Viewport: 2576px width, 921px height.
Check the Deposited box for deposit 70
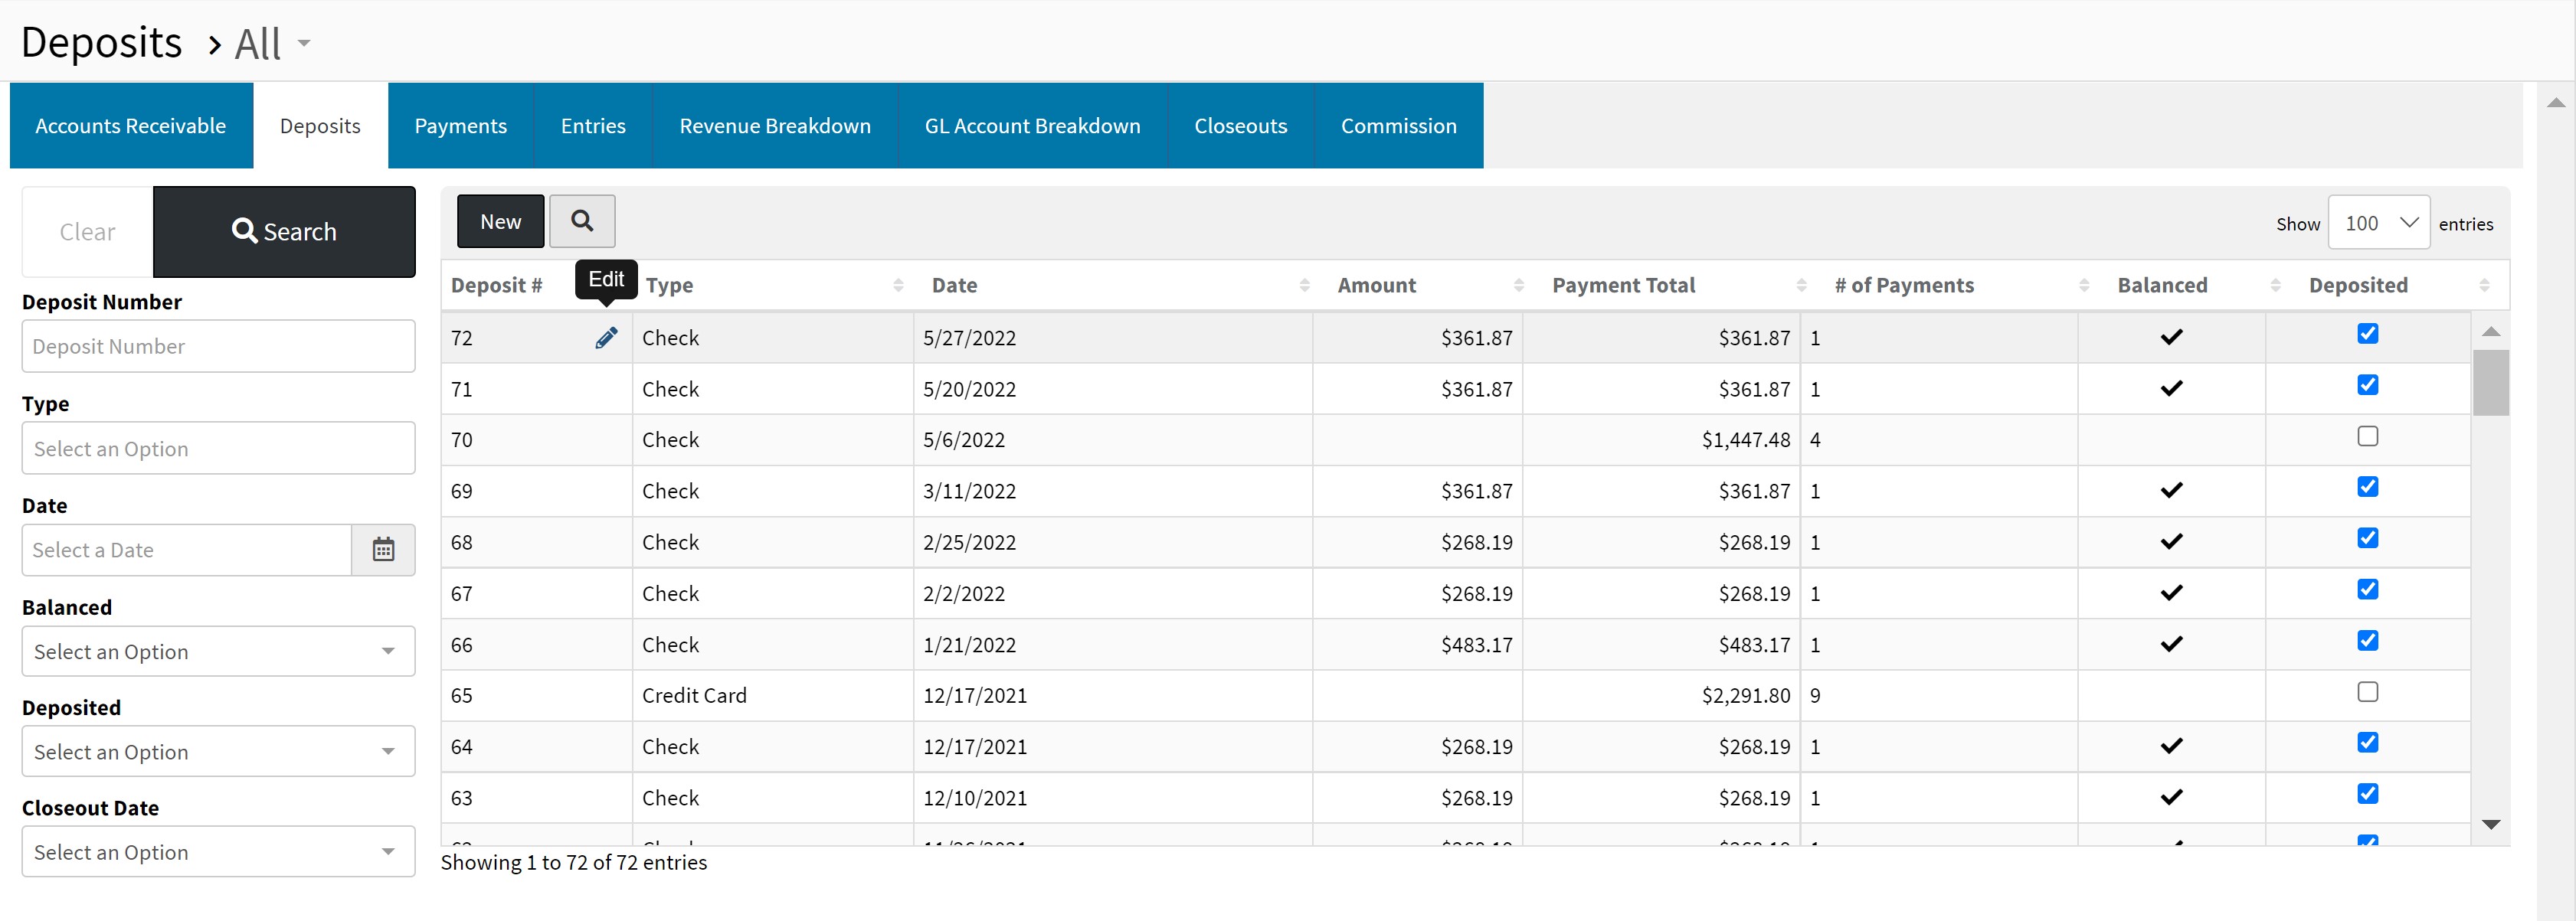pyautogui.click(x=2367, y=437)
